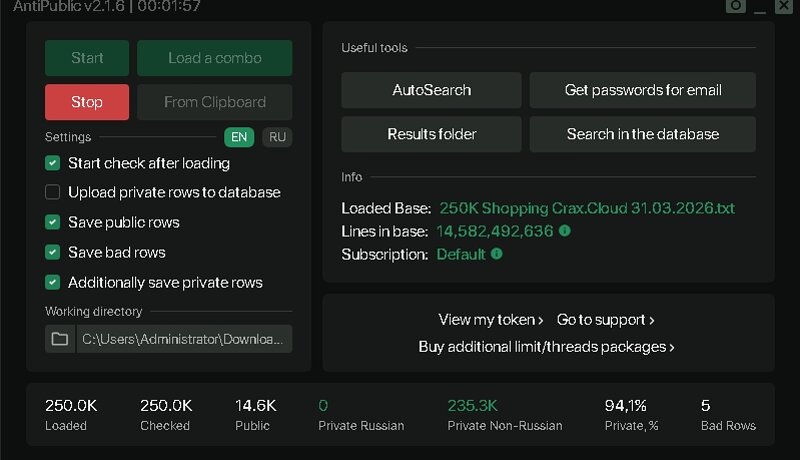
Task: Open Buy additional limit/threads packages
Action: (x=546, y=347)
